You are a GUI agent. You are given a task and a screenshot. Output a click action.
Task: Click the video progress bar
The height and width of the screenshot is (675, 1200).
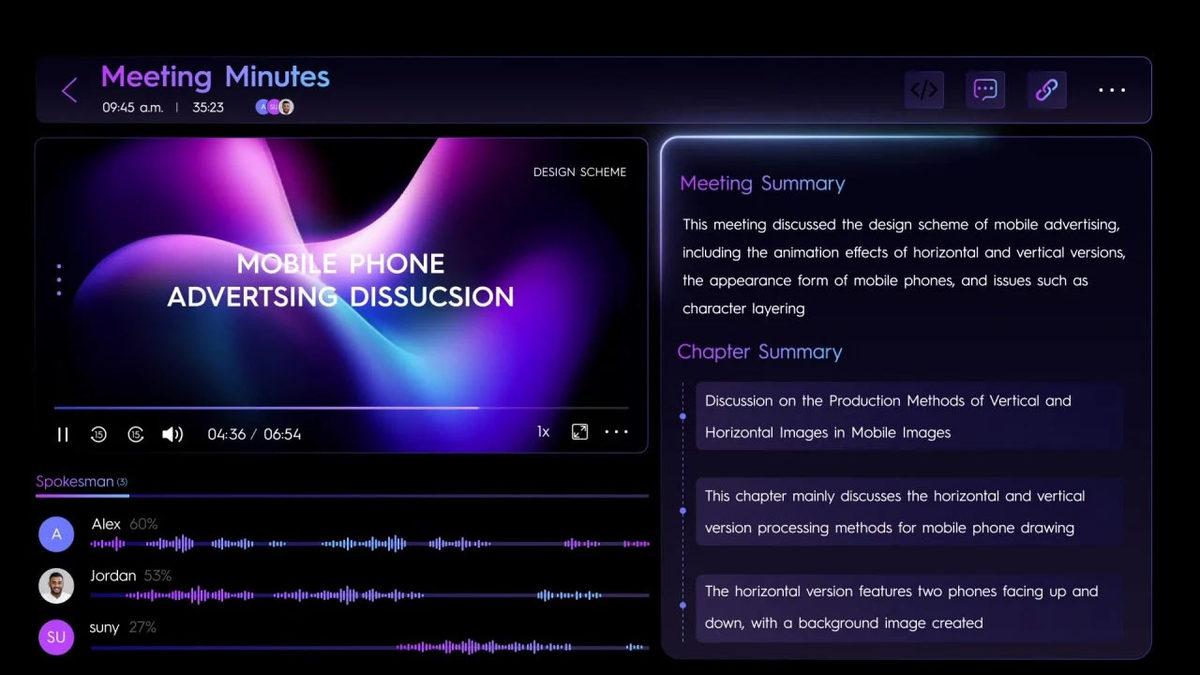tap(340, 408)
